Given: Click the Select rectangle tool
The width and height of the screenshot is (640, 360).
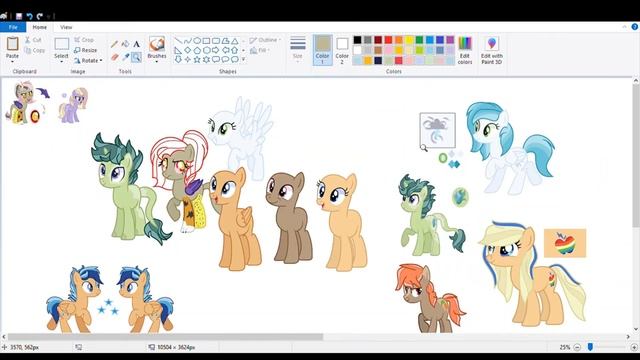Looking at the screenshot, I should click(61, 44).
